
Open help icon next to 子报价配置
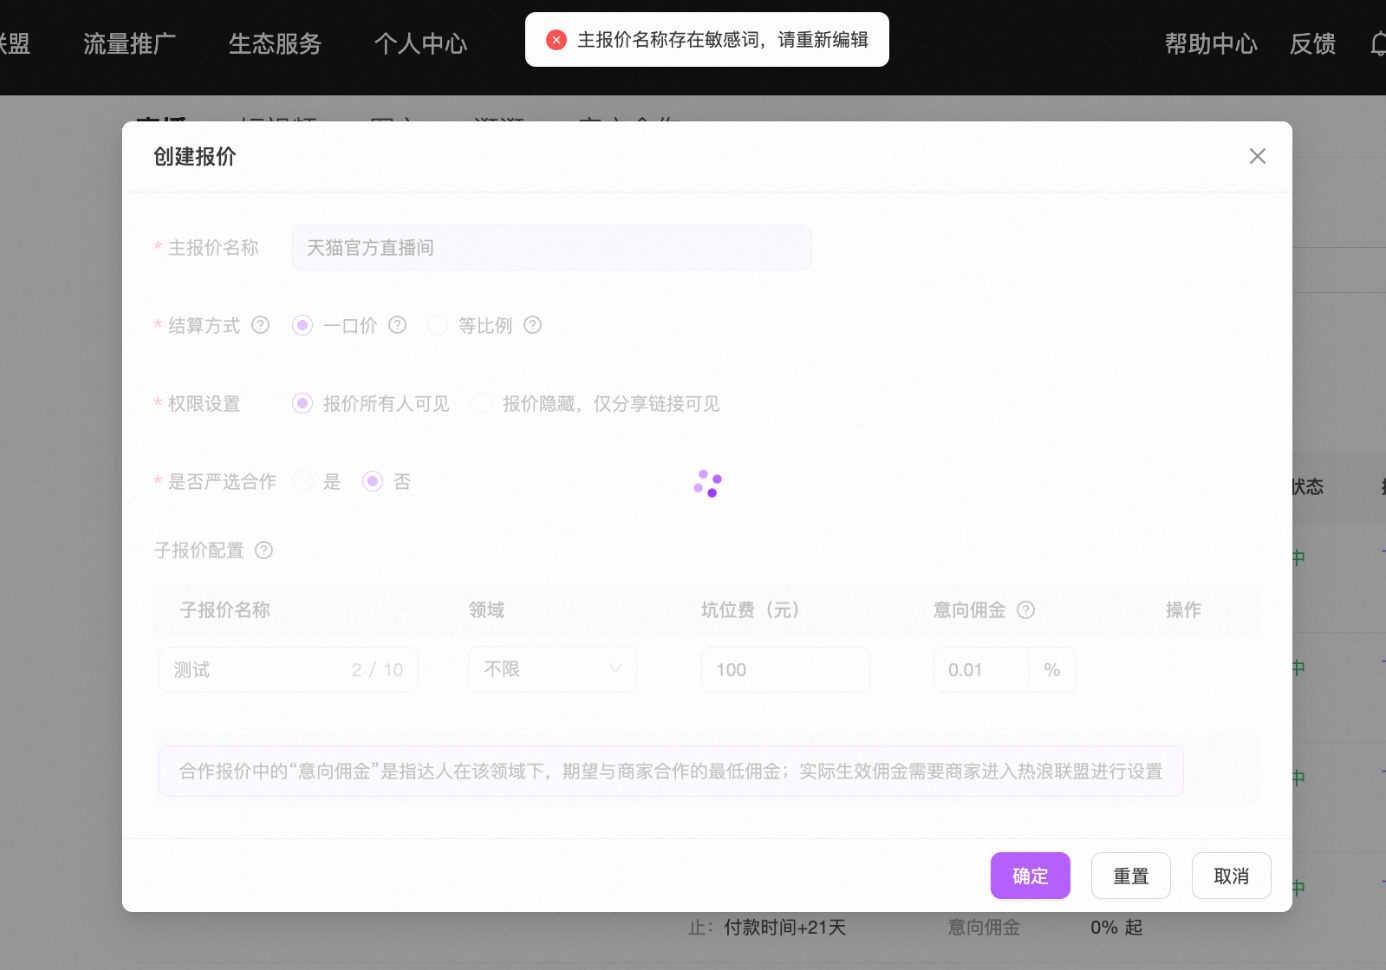[x=264, y=550]
